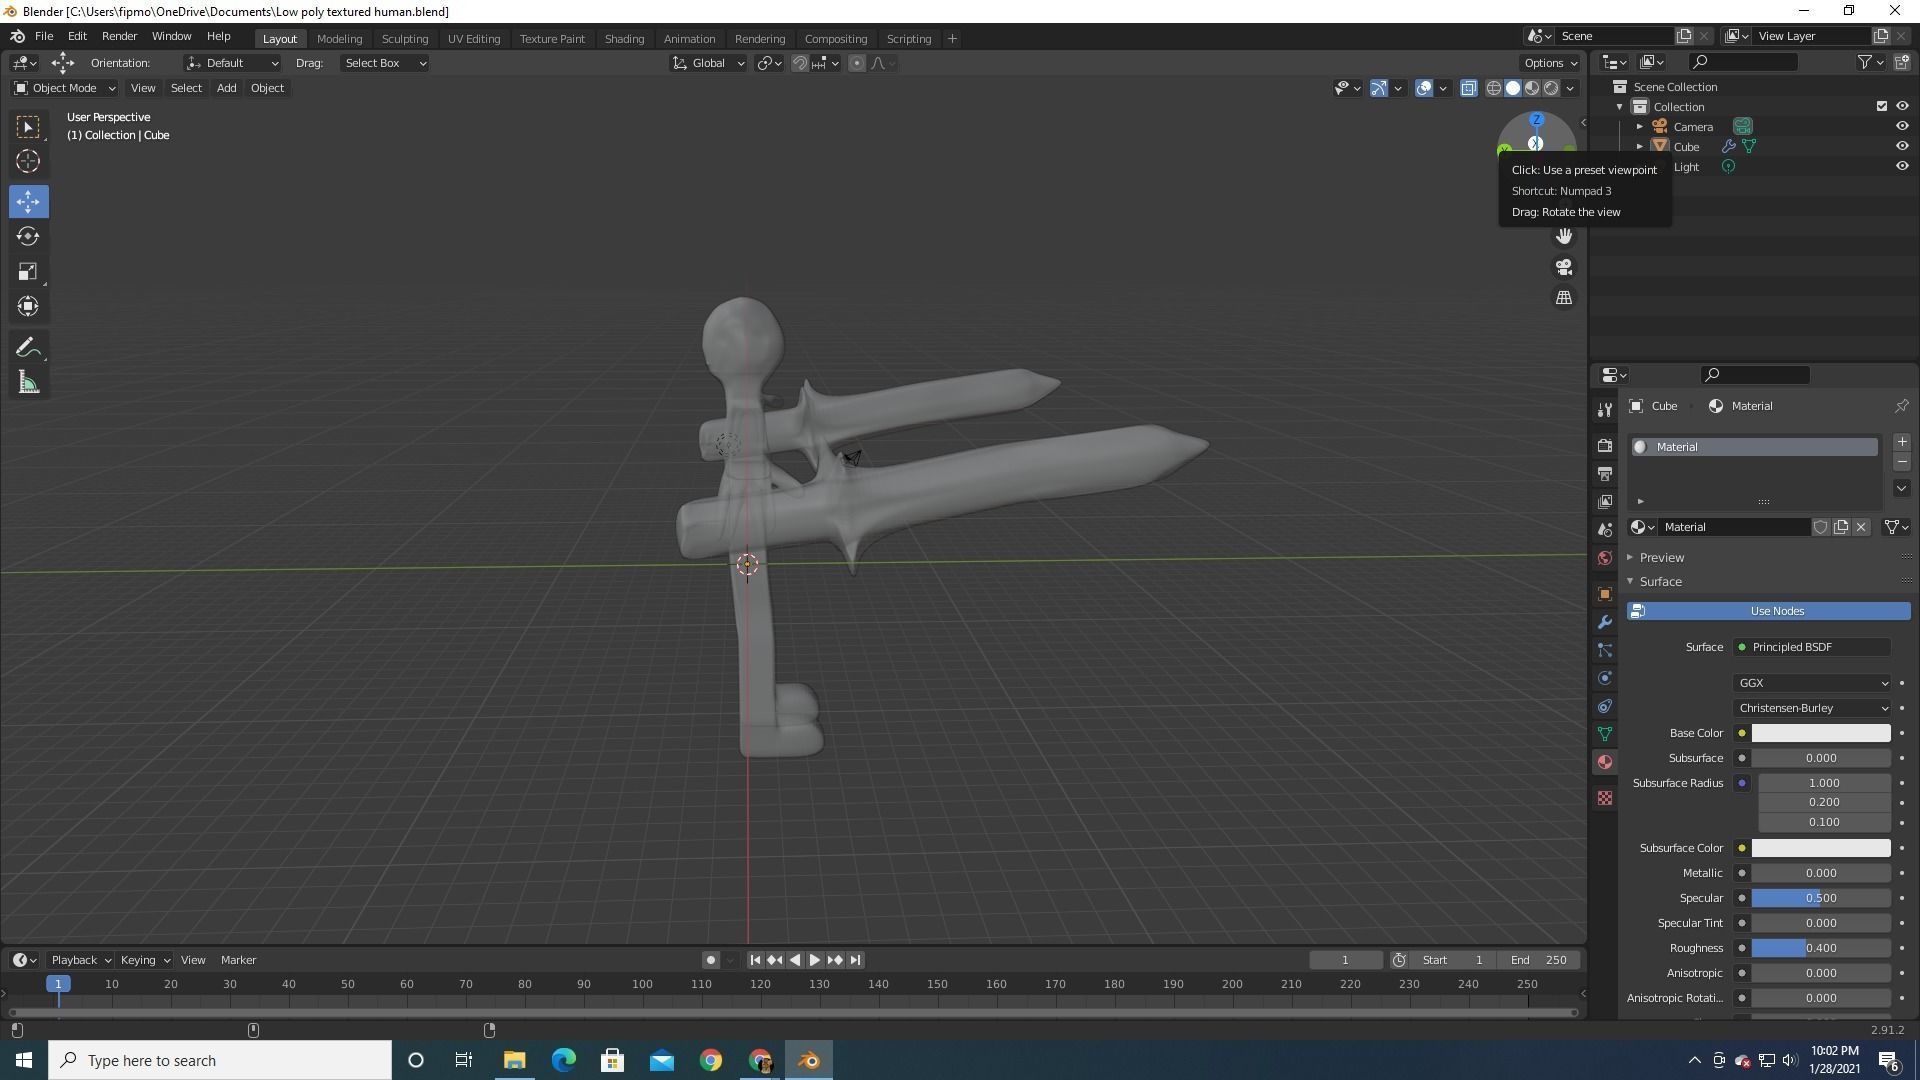1920x1080 pixels.
Task: Open the World Properties tab
Action: point(1604,558)
